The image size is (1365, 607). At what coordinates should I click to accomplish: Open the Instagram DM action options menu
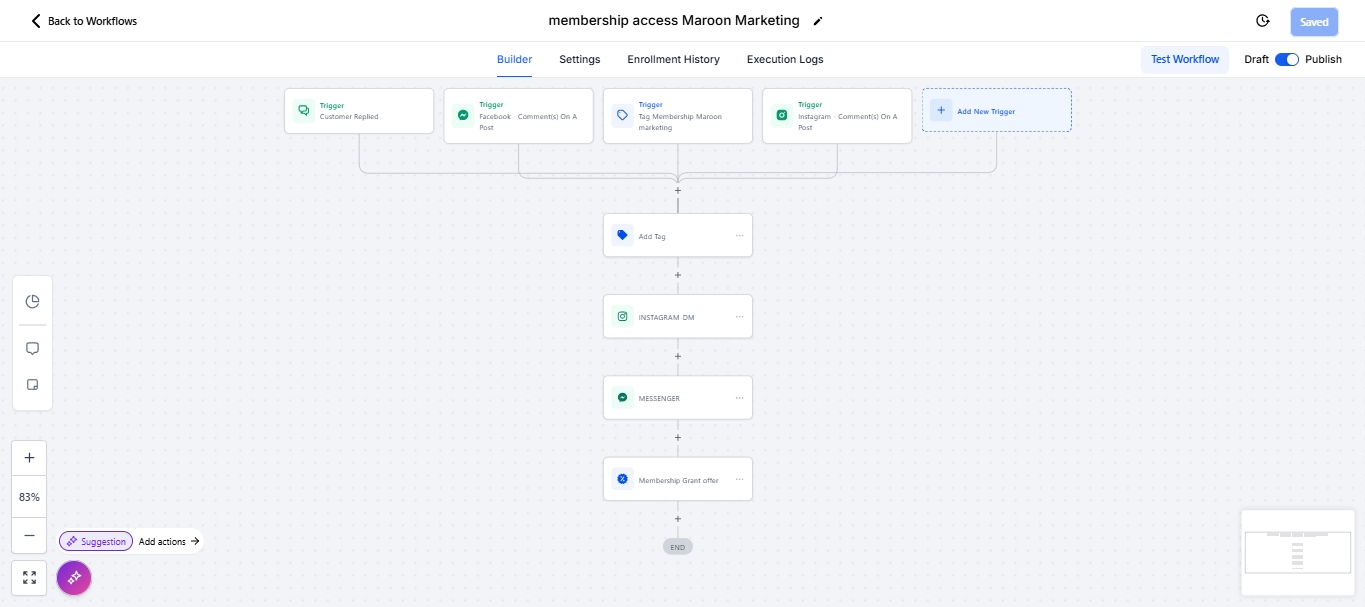pos(740,317)
